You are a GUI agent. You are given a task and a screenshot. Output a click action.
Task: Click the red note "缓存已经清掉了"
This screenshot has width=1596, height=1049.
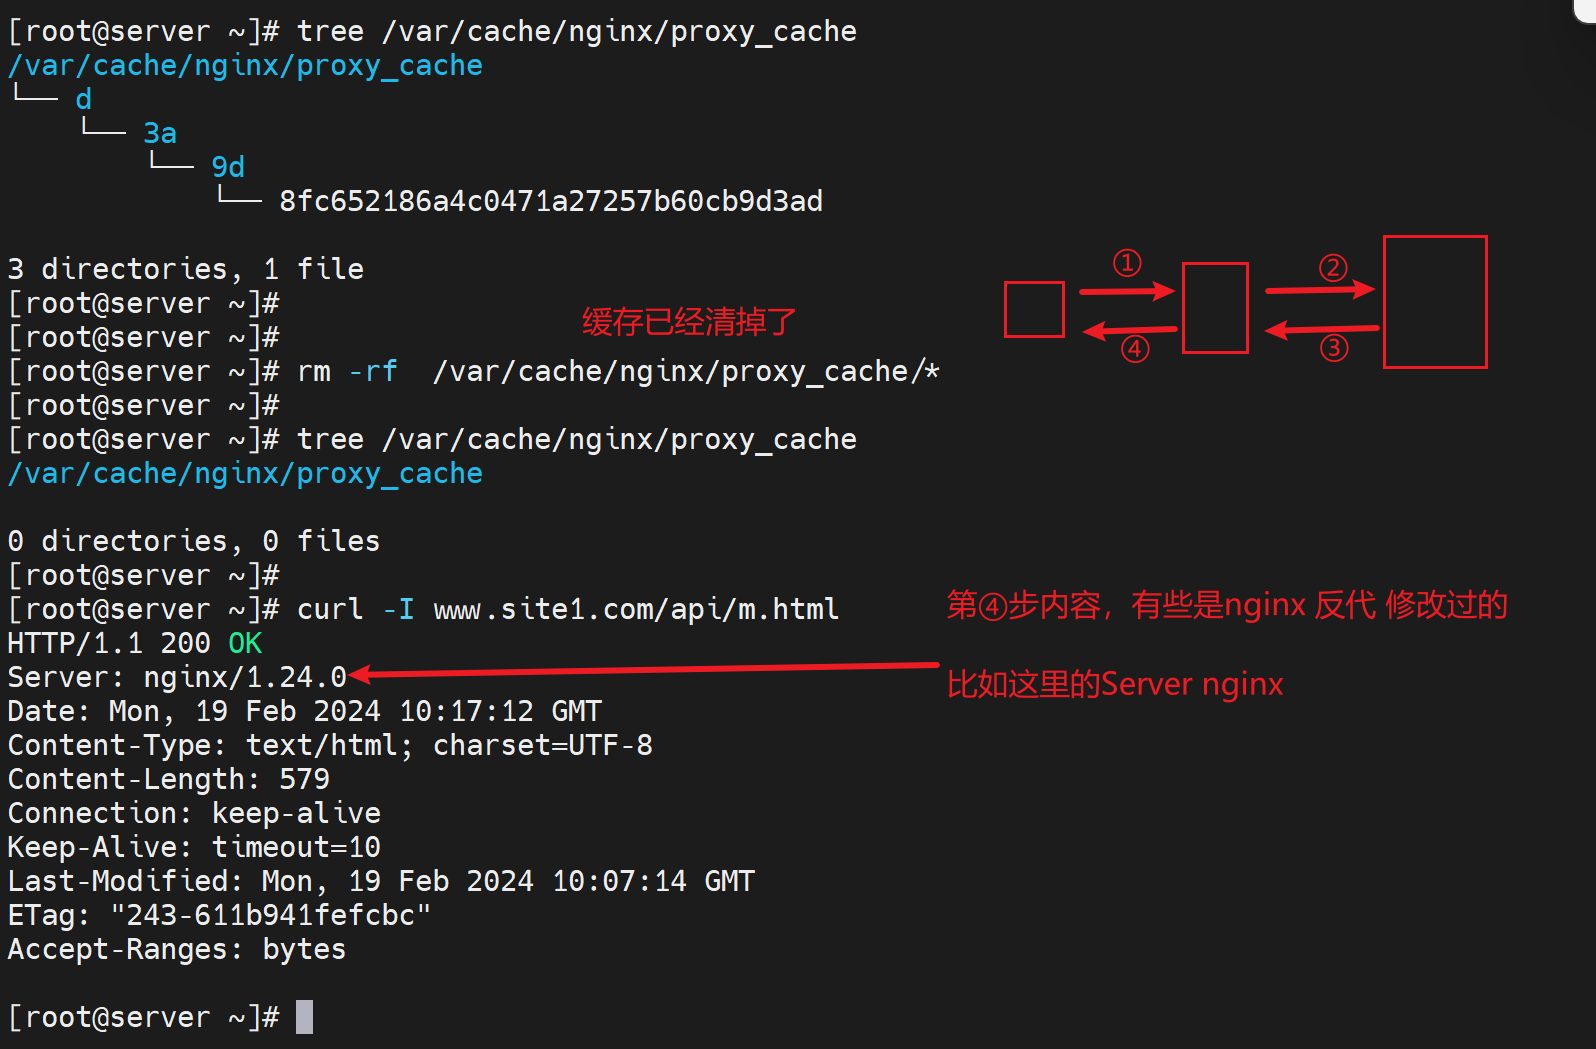click(689, 322)
